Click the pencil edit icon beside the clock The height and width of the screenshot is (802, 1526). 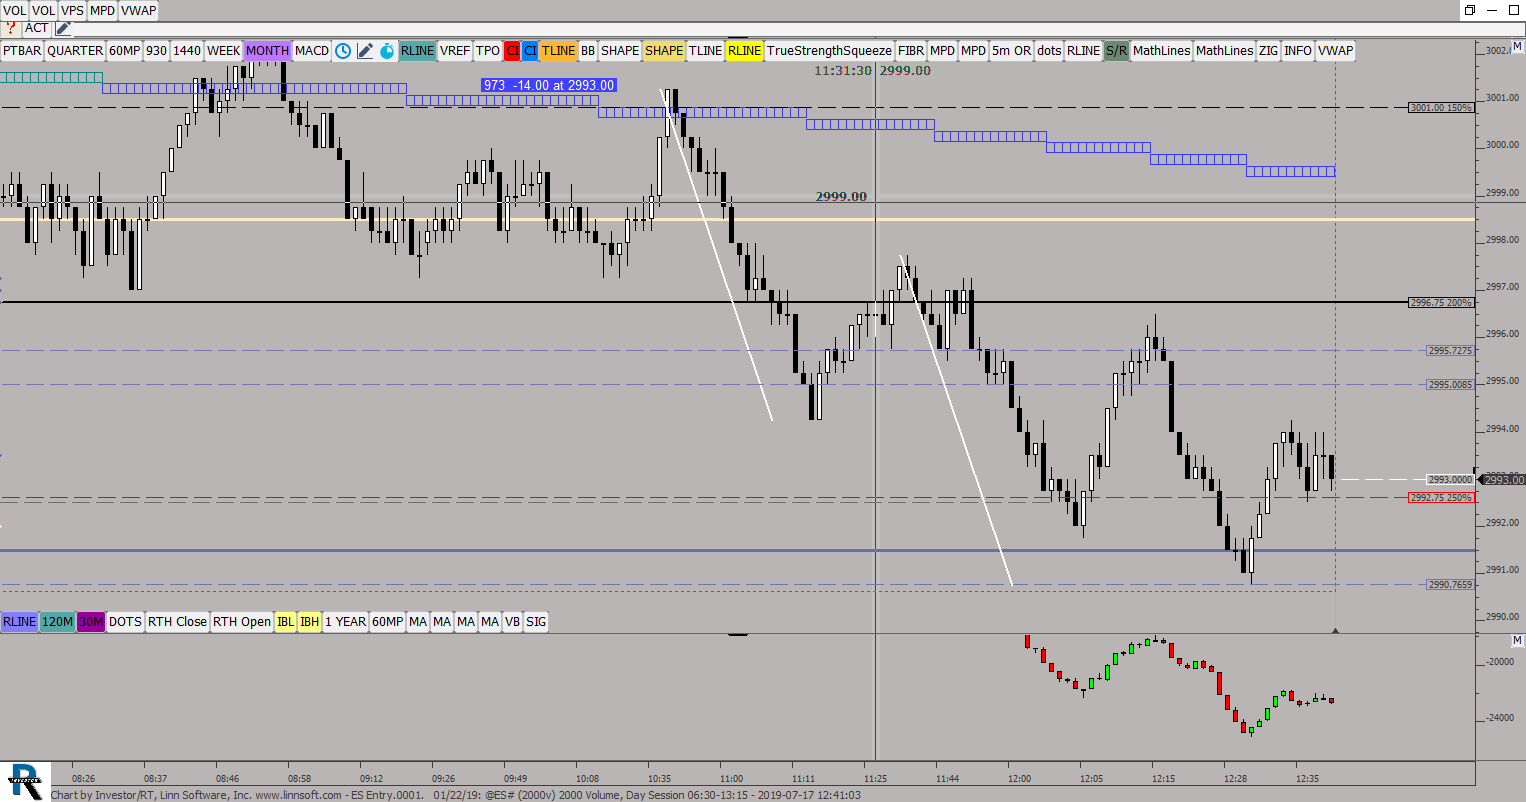click(x=365, y=51)
